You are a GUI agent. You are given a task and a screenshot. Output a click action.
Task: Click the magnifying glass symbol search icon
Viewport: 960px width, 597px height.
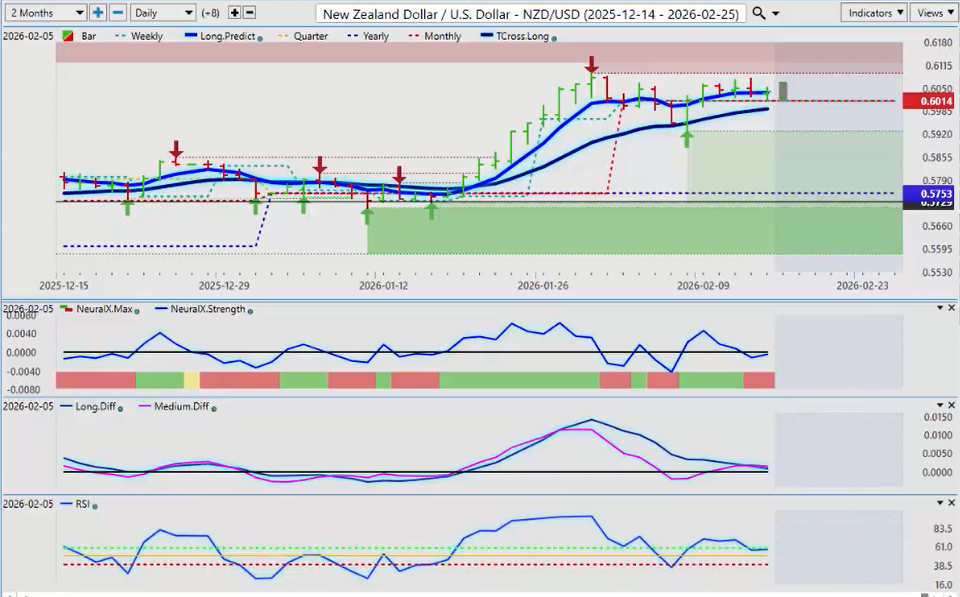click(759, 12)
